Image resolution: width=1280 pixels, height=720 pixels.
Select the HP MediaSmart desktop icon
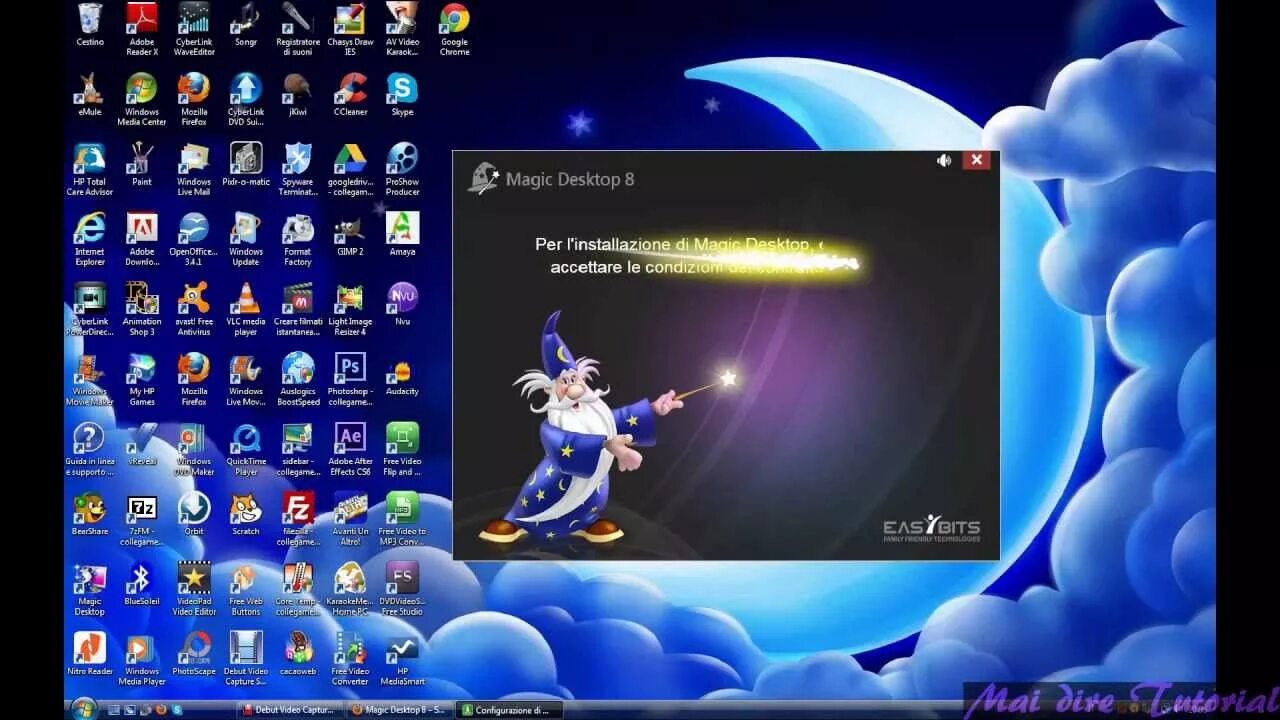[x=402, y=658]
